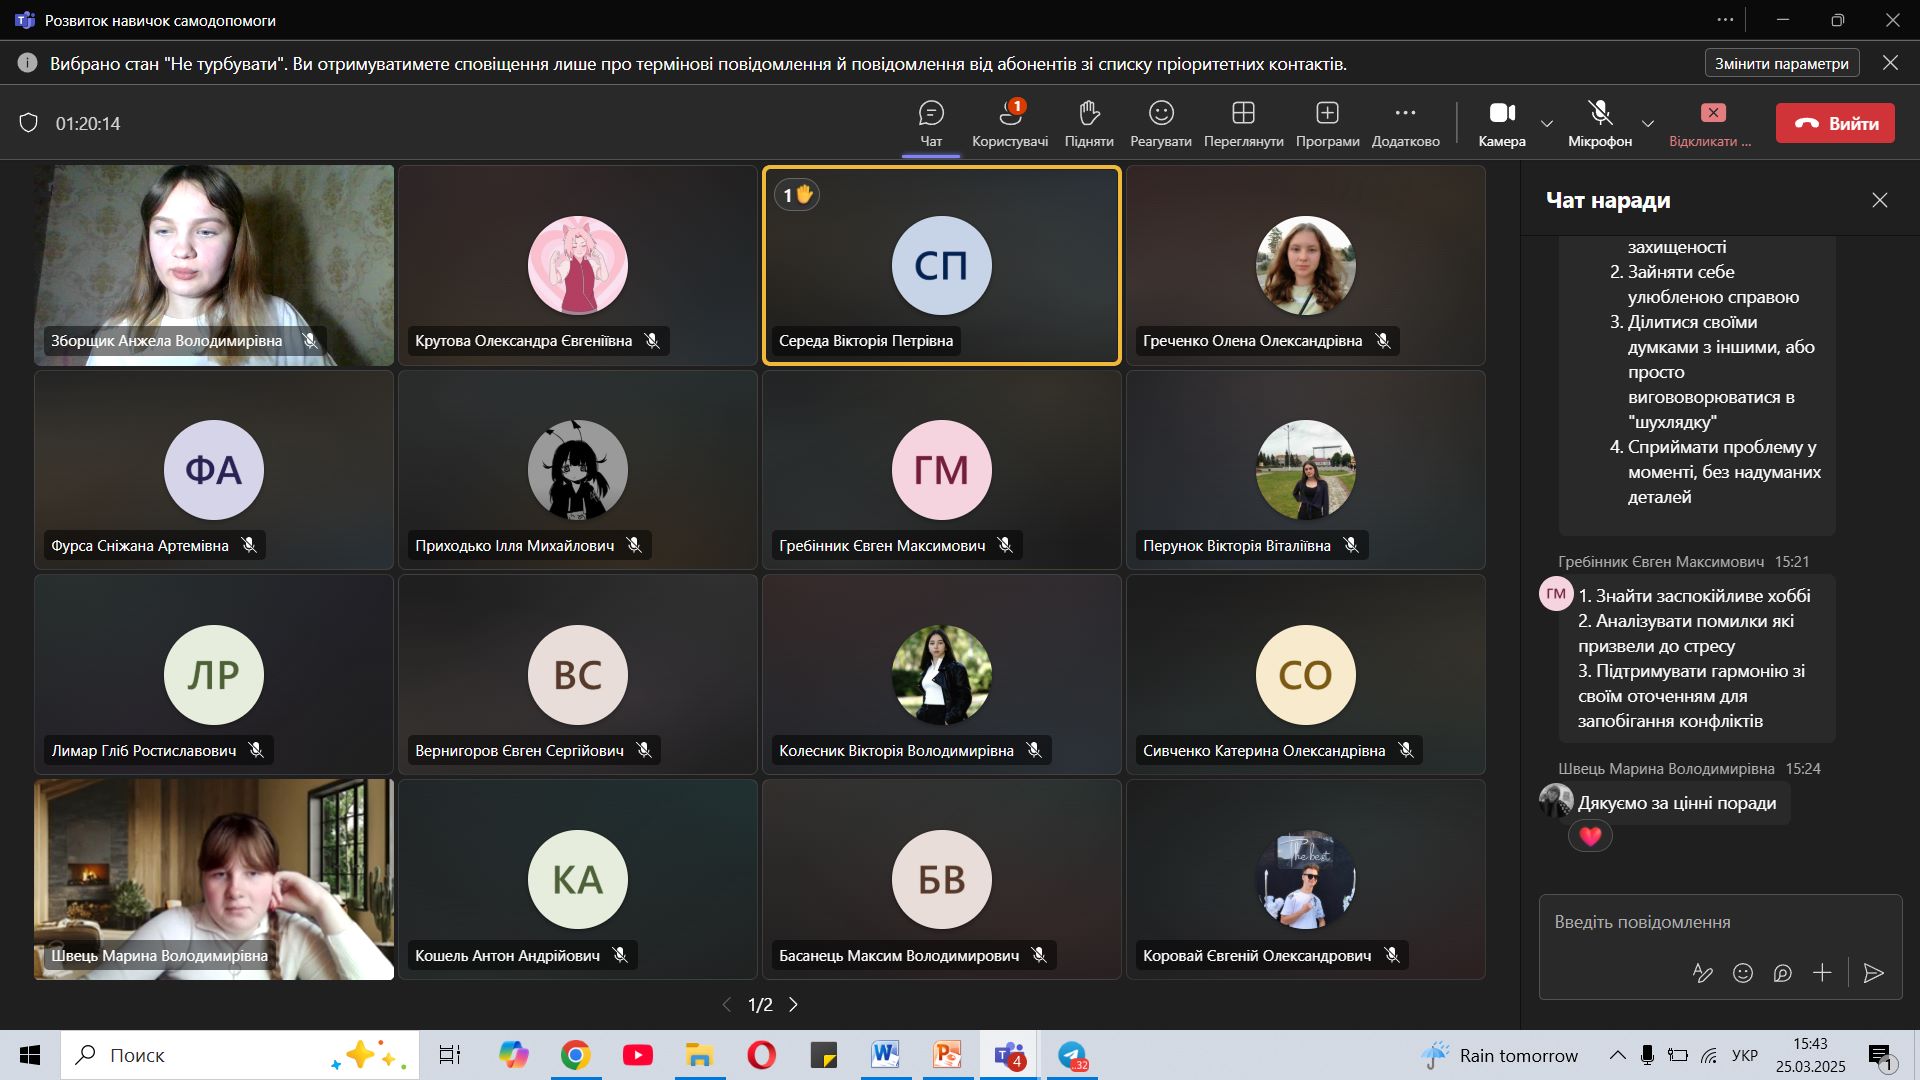Viewport: 1920px width, 1080px height.
Task: Expand the microphone options dropdown arrow
Action: click(1648, 124)
